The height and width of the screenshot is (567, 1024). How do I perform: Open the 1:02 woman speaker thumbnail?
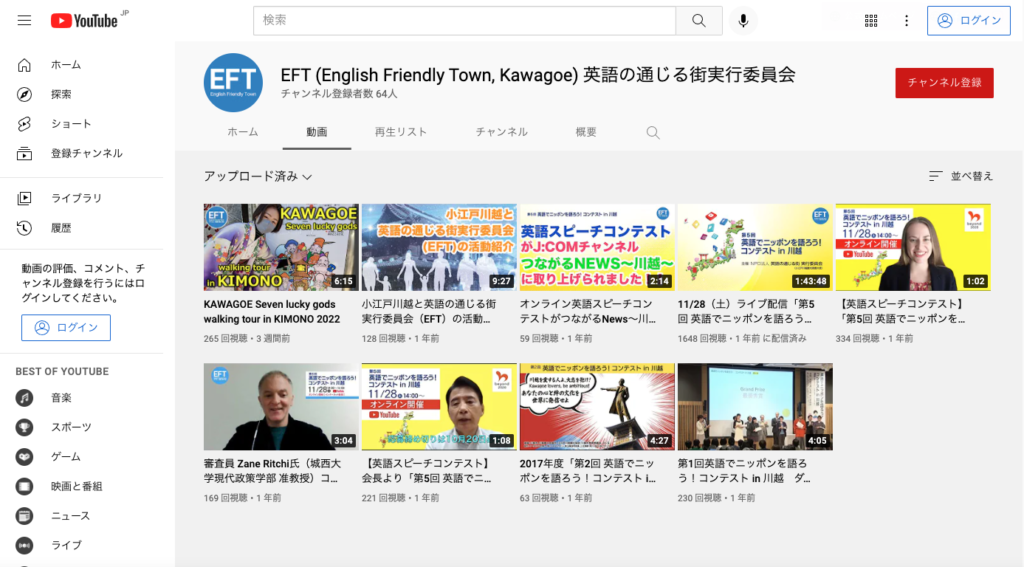coord(913,247)
